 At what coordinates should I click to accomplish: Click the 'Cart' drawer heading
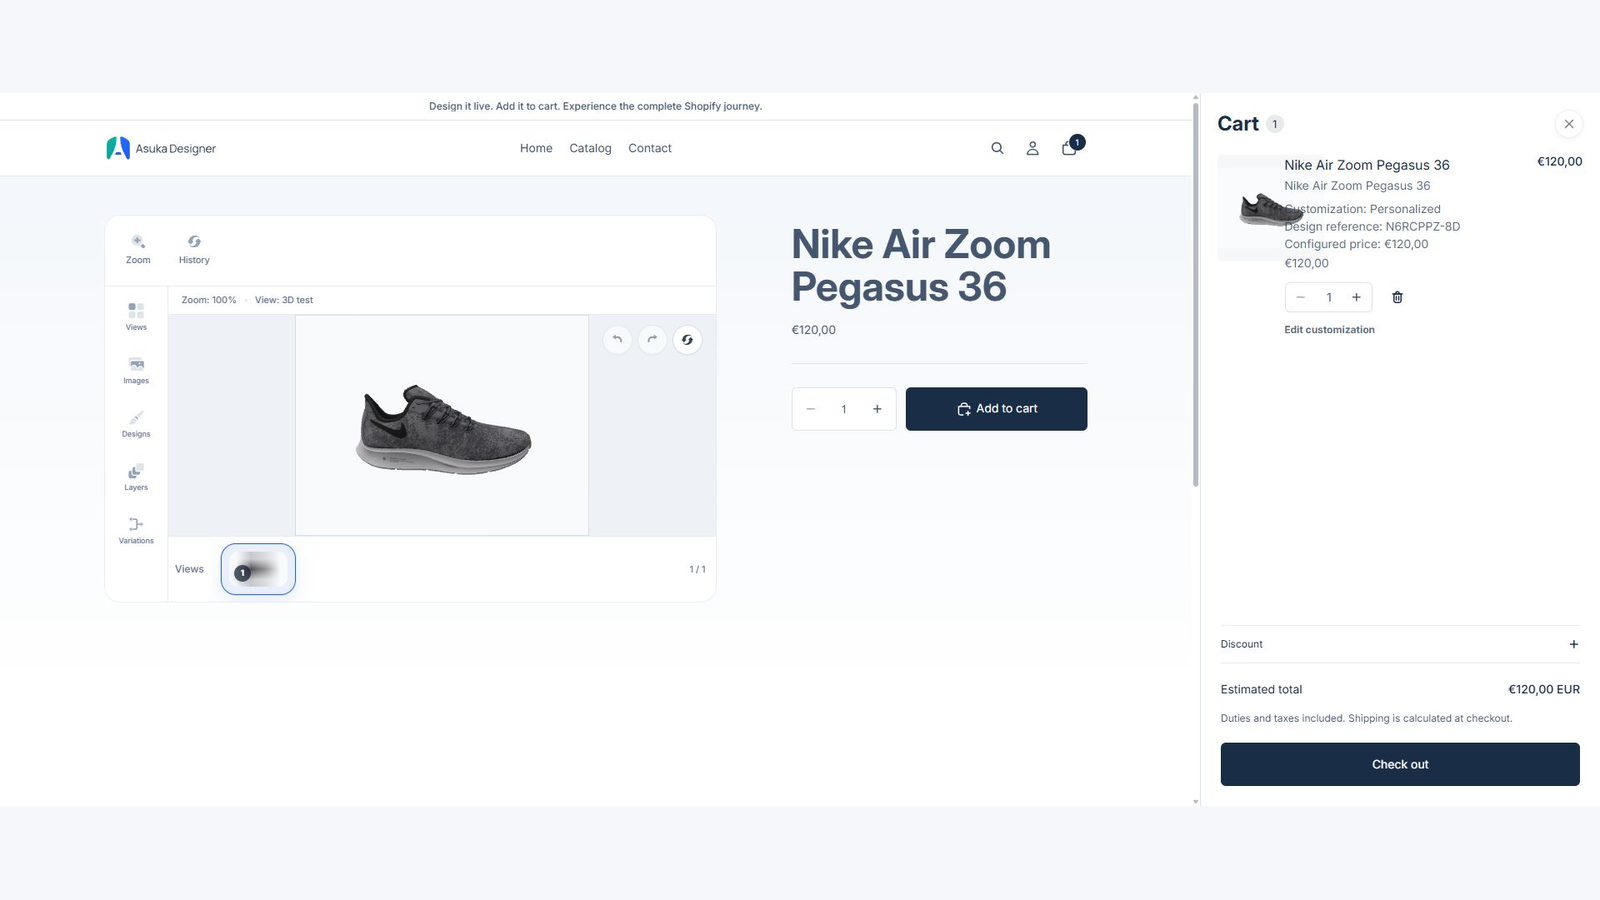(1238, 124)
